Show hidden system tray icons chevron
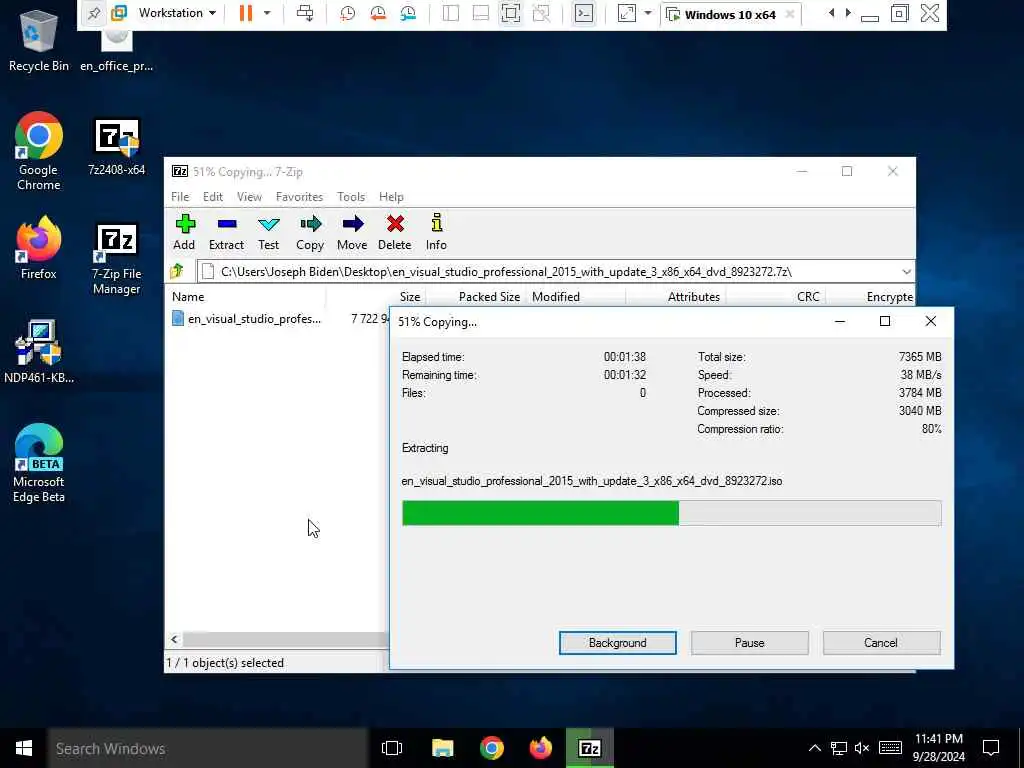The height and width of the screenshot is (768, 1024). [x=814, y=748]
